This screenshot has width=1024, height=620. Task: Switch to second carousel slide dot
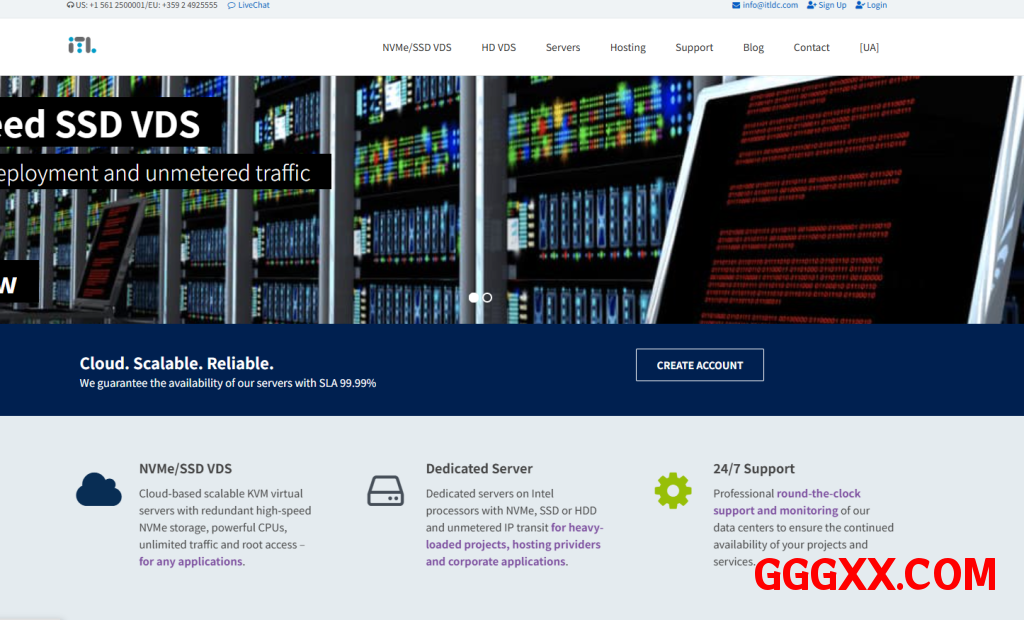[487, 297]
